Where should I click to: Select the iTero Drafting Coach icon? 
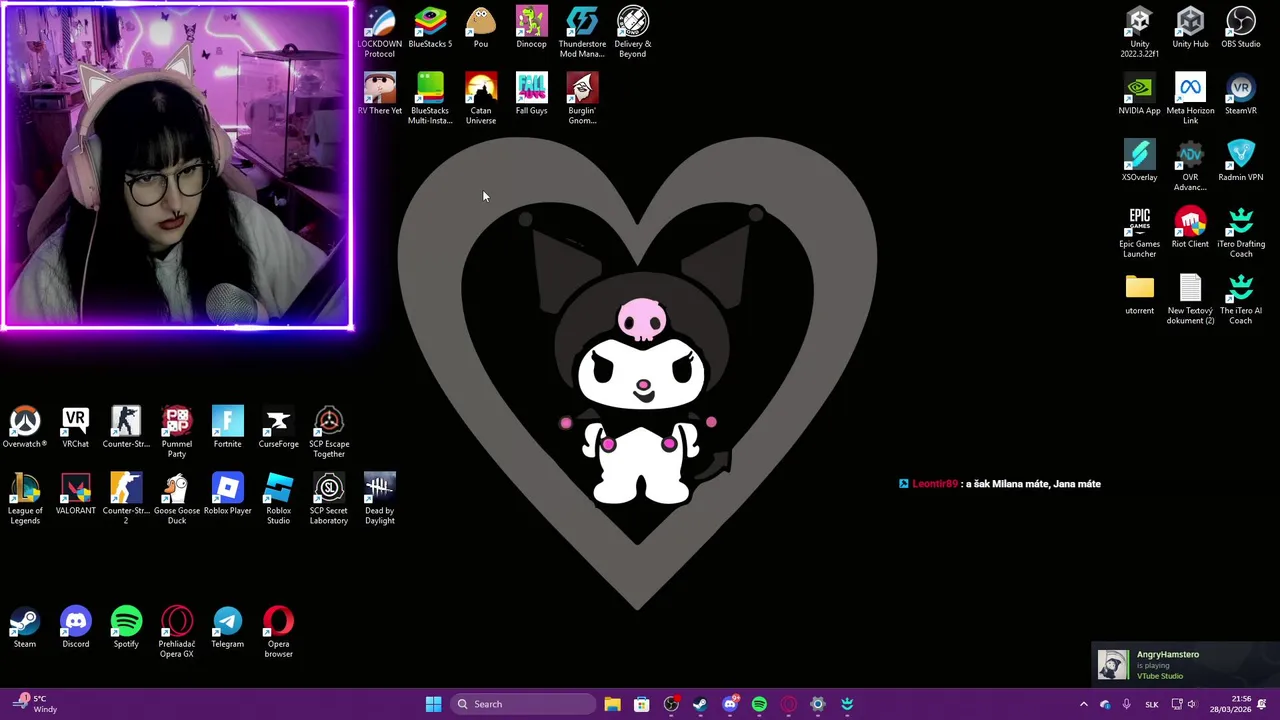[1241, 232]
